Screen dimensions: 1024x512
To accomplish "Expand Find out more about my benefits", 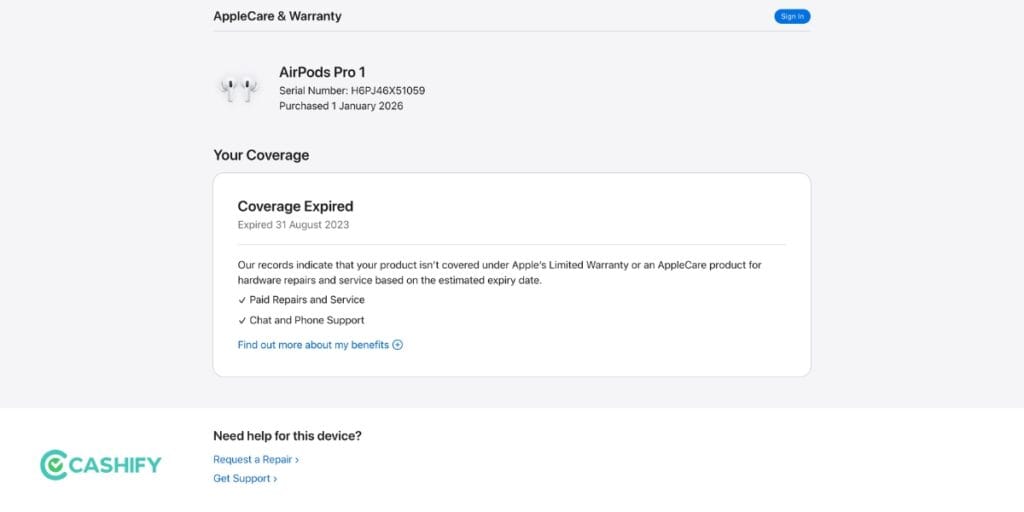I will tap(320, 345).
